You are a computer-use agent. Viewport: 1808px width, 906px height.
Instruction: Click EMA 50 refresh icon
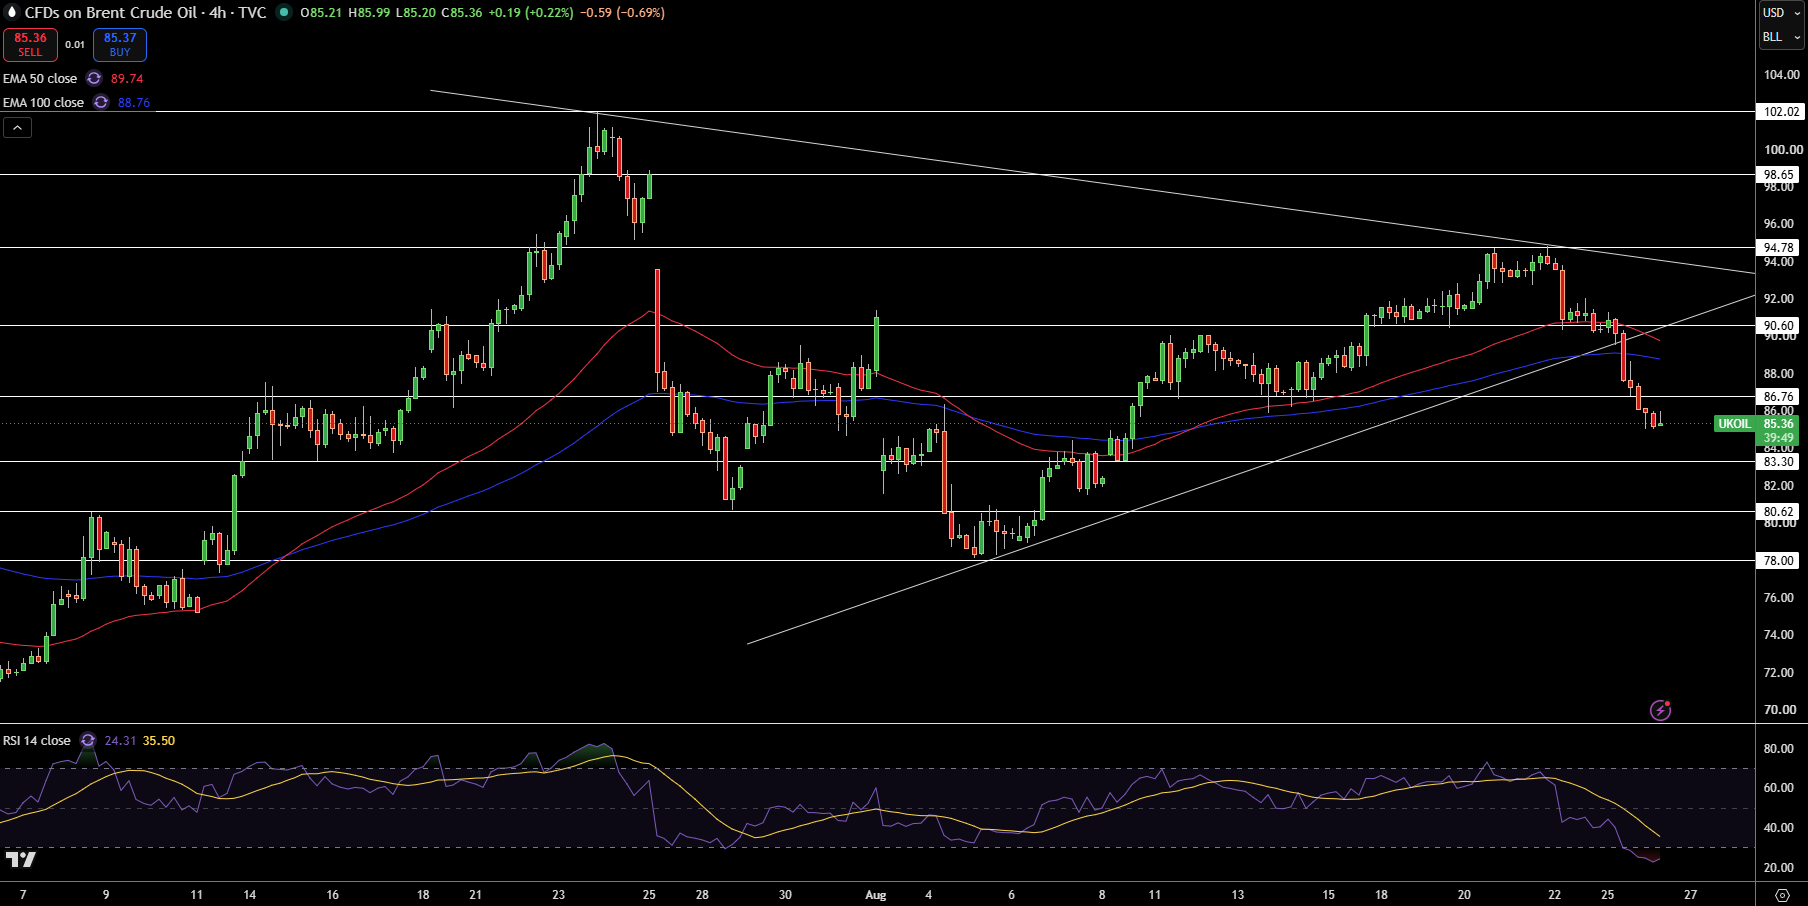point(94,78)
